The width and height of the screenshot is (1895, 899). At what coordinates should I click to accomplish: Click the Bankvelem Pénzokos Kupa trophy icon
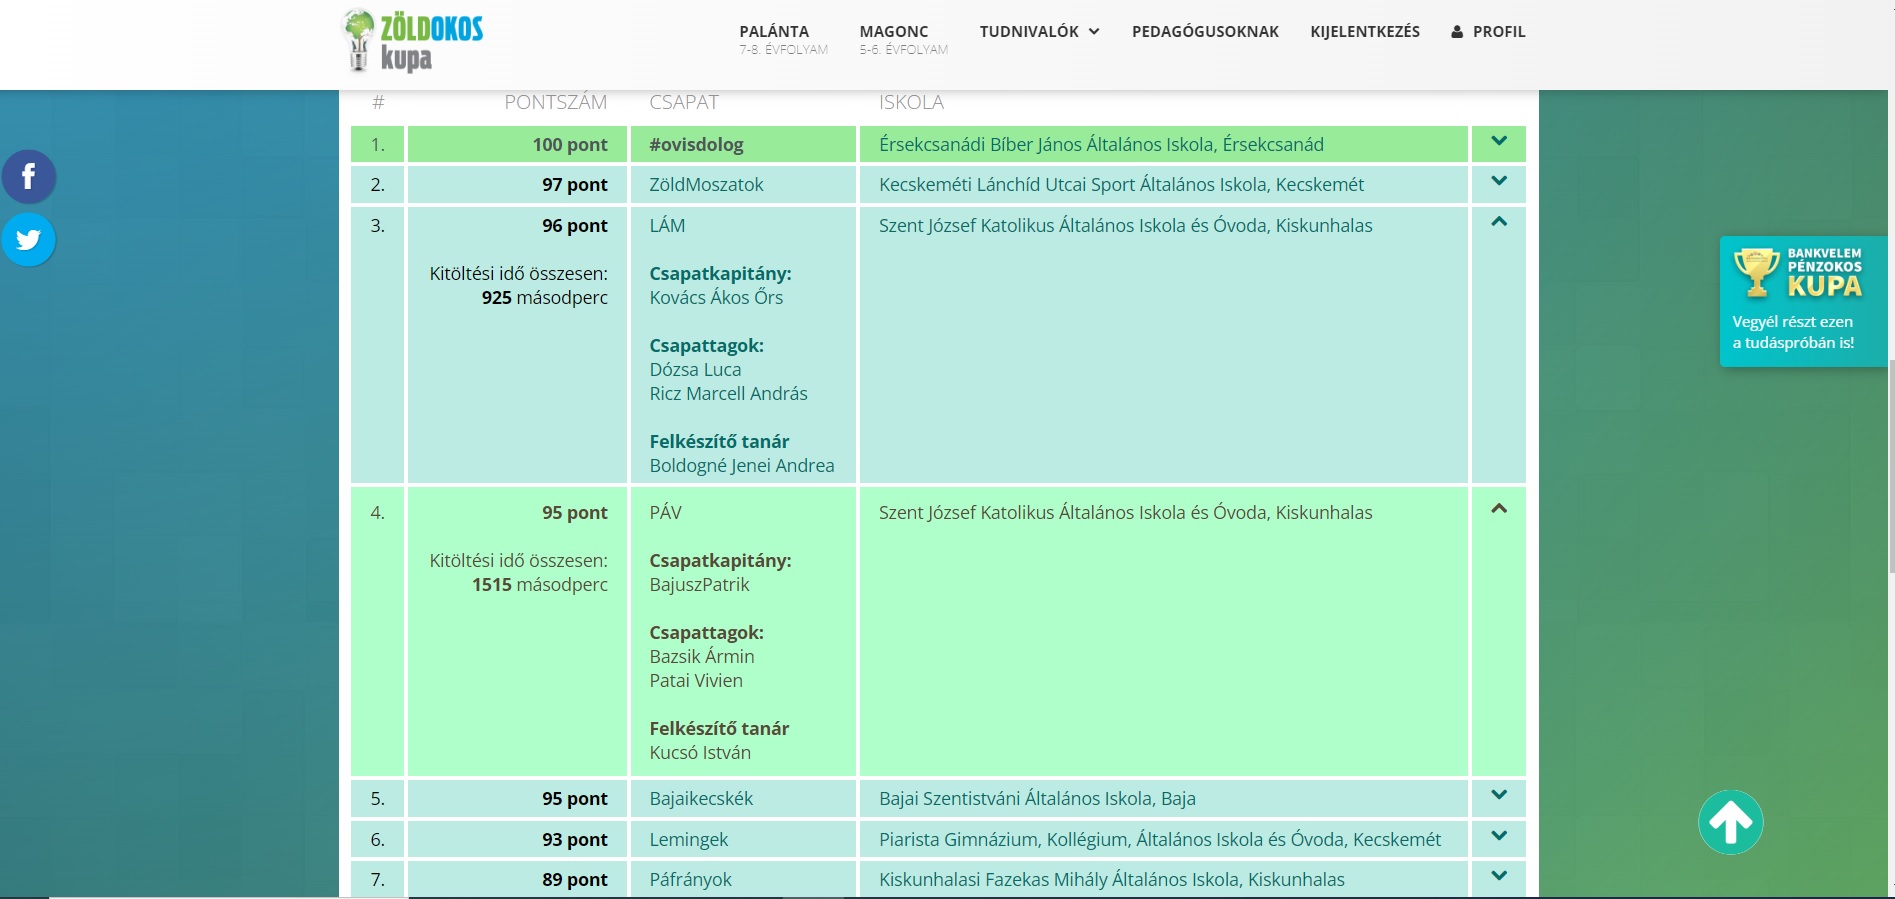(1755, 273)
